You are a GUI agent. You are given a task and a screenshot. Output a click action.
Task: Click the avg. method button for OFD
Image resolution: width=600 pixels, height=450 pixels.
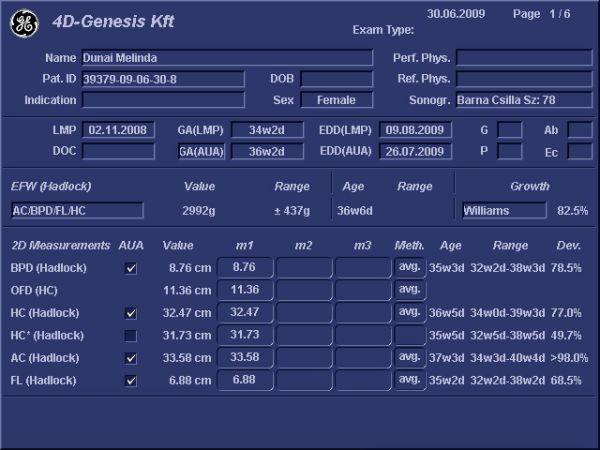point(410,289)
